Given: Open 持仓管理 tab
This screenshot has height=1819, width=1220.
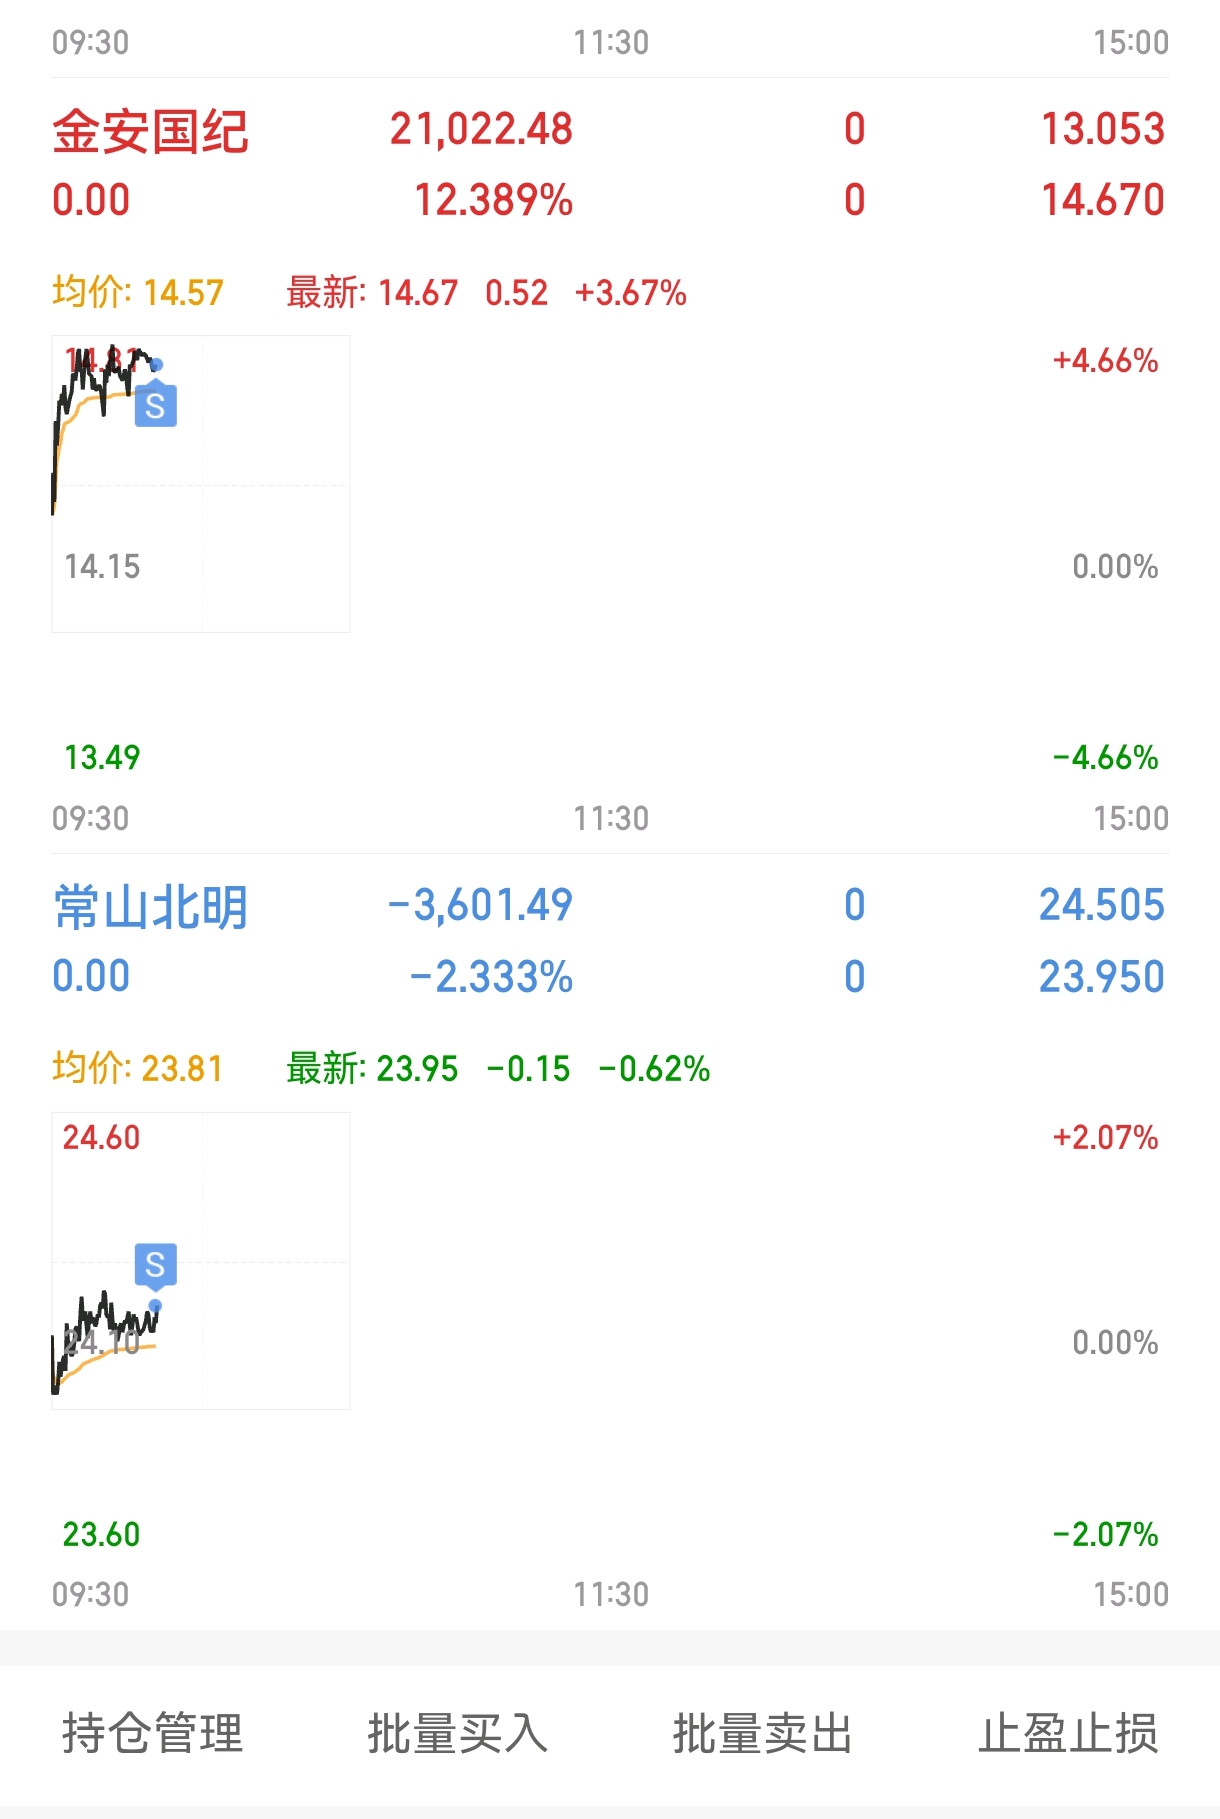Looking at the screenshot, I should click(x=152, y=1733).
